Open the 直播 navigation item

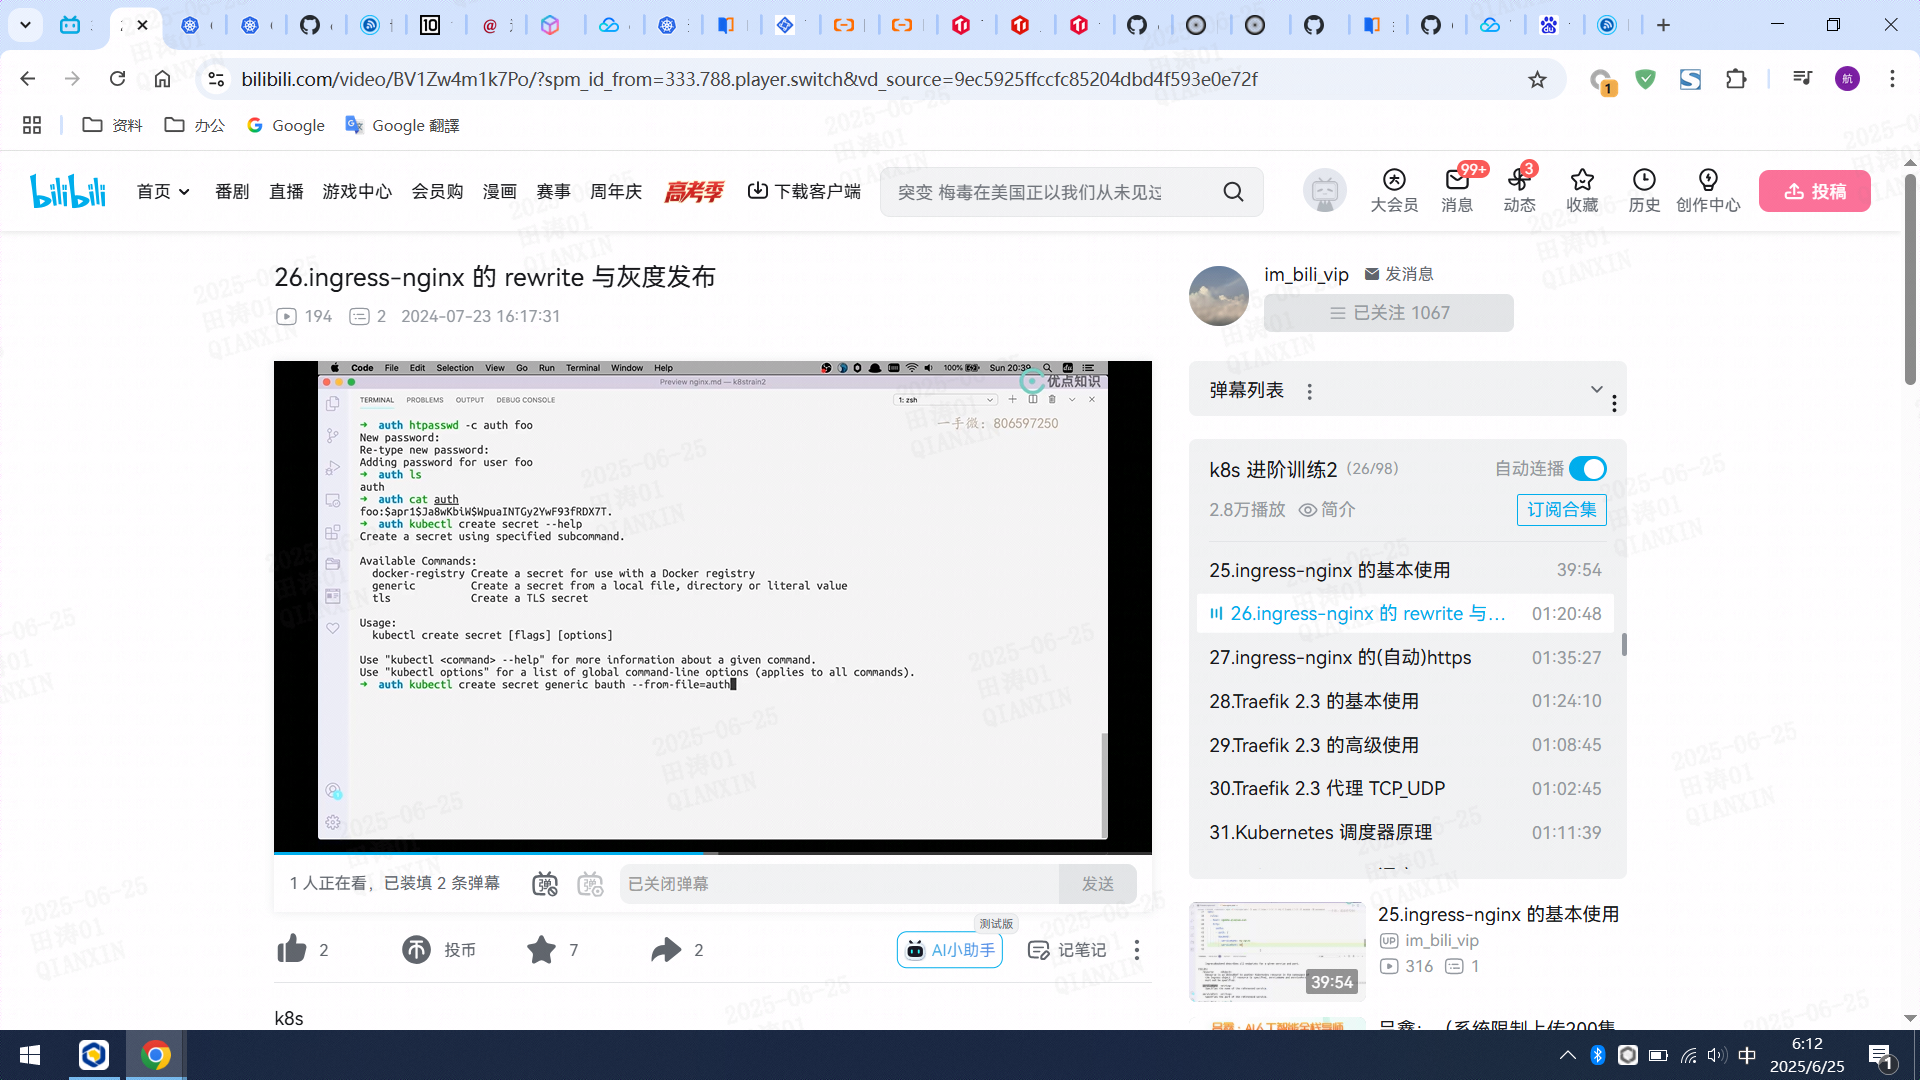pos(286,191)
